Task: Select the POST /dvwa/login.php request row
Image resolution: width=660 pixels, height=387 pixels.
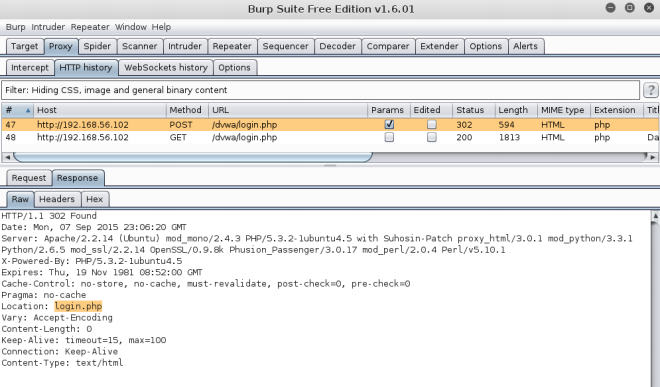Action: (330, 125)
